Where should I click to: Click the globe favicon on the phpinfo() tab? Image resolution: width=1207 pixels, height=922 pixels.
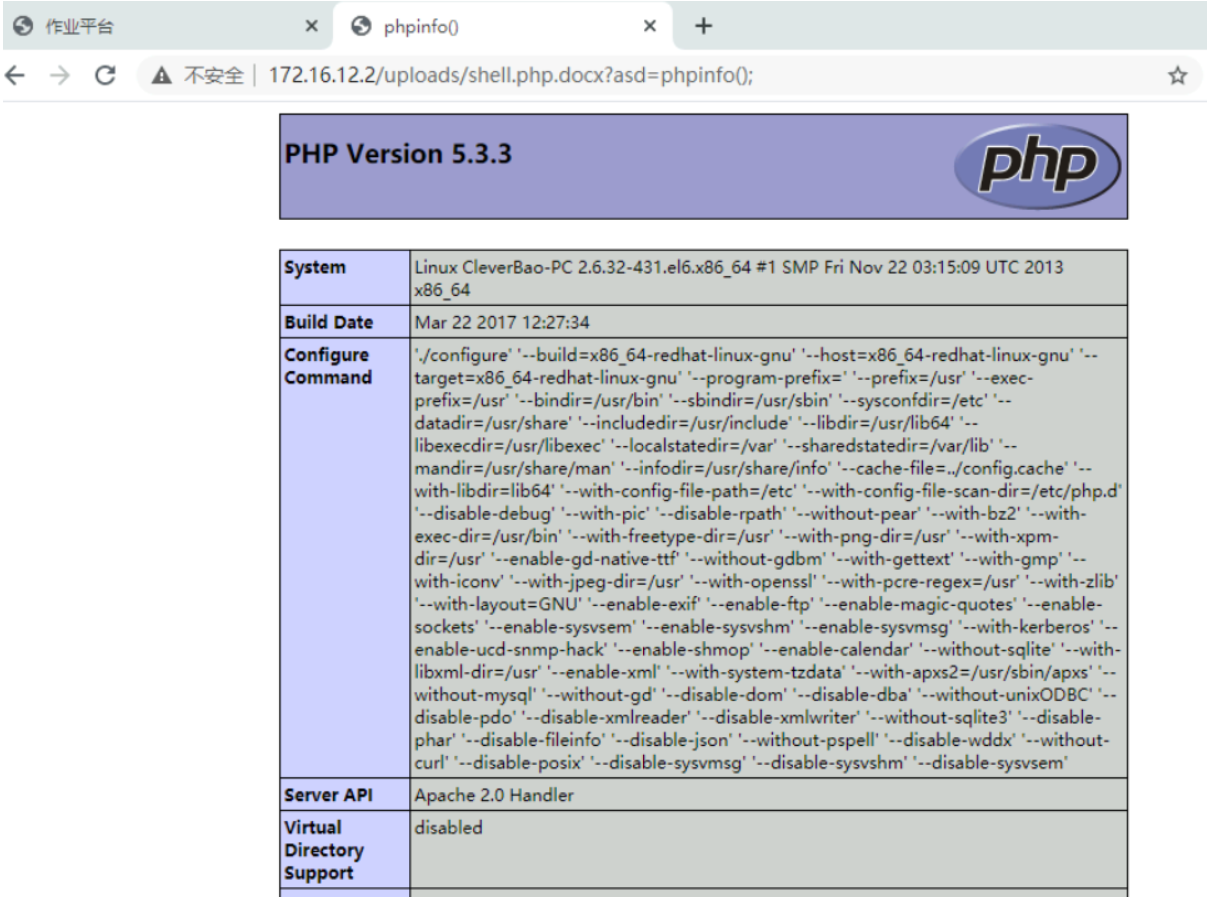[x=363, y=26]
